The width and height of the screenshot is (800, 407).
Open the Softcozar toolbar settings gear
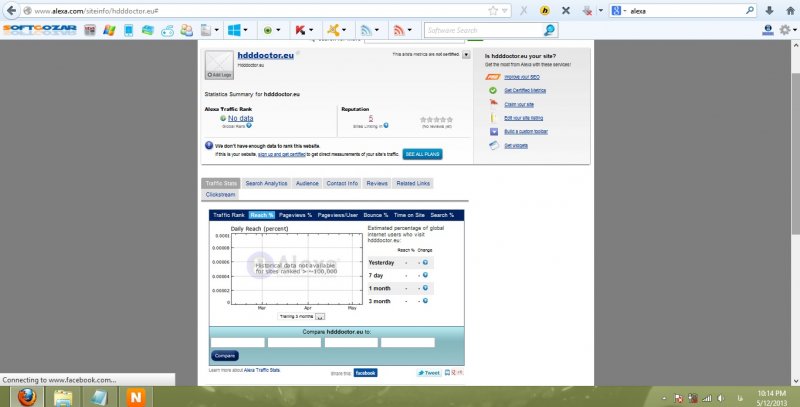(x=787, y=31)
